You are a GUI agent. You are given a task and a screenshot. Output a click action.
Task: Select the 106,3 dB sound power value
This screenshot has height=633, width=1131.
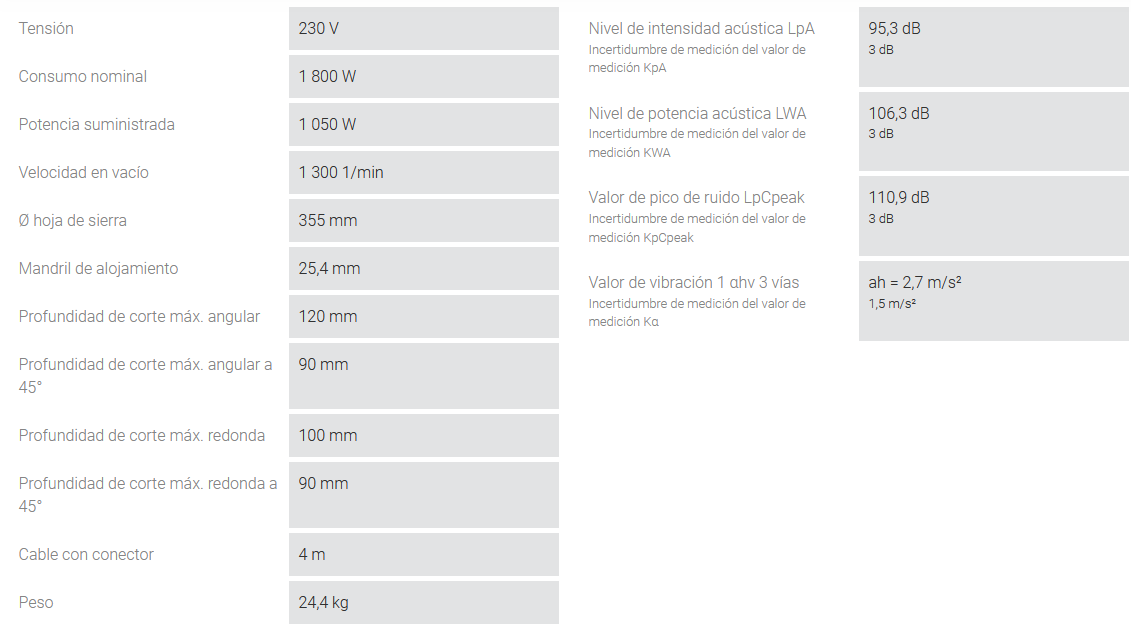tap(899, 114)
